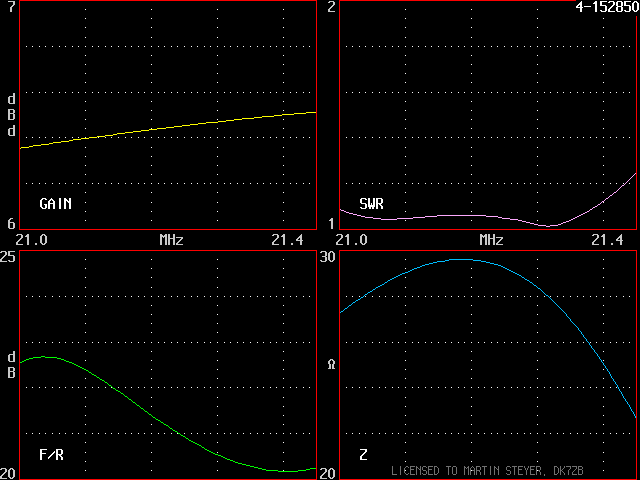Image resolution: width=640 pixels, height=480 pixels.
Task: Click the 21.4 frequency label under the SWR plot
Action: coord(607,240)
